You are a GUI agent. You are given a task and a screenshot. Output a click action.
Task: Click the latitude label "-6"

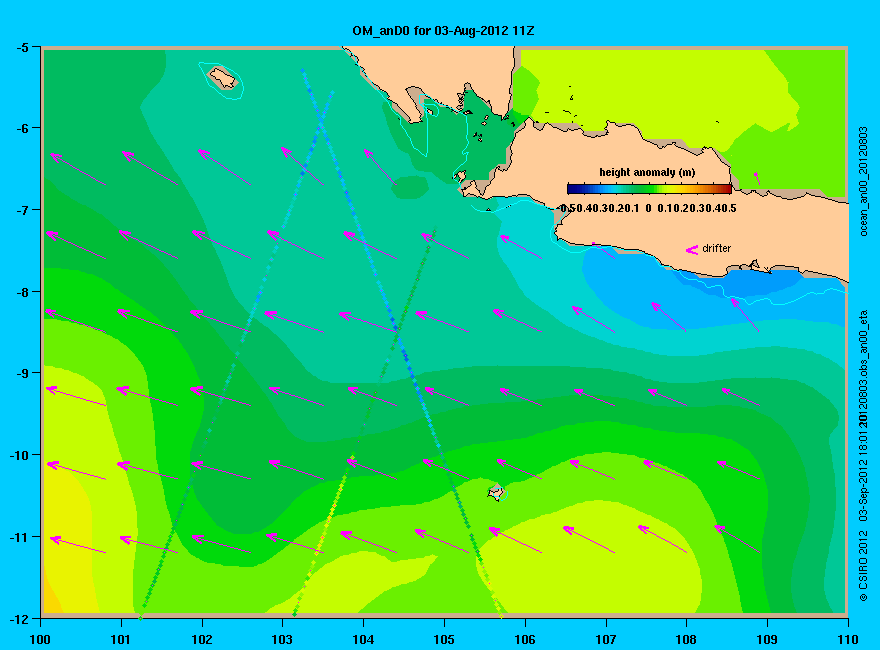coord(22,128)
